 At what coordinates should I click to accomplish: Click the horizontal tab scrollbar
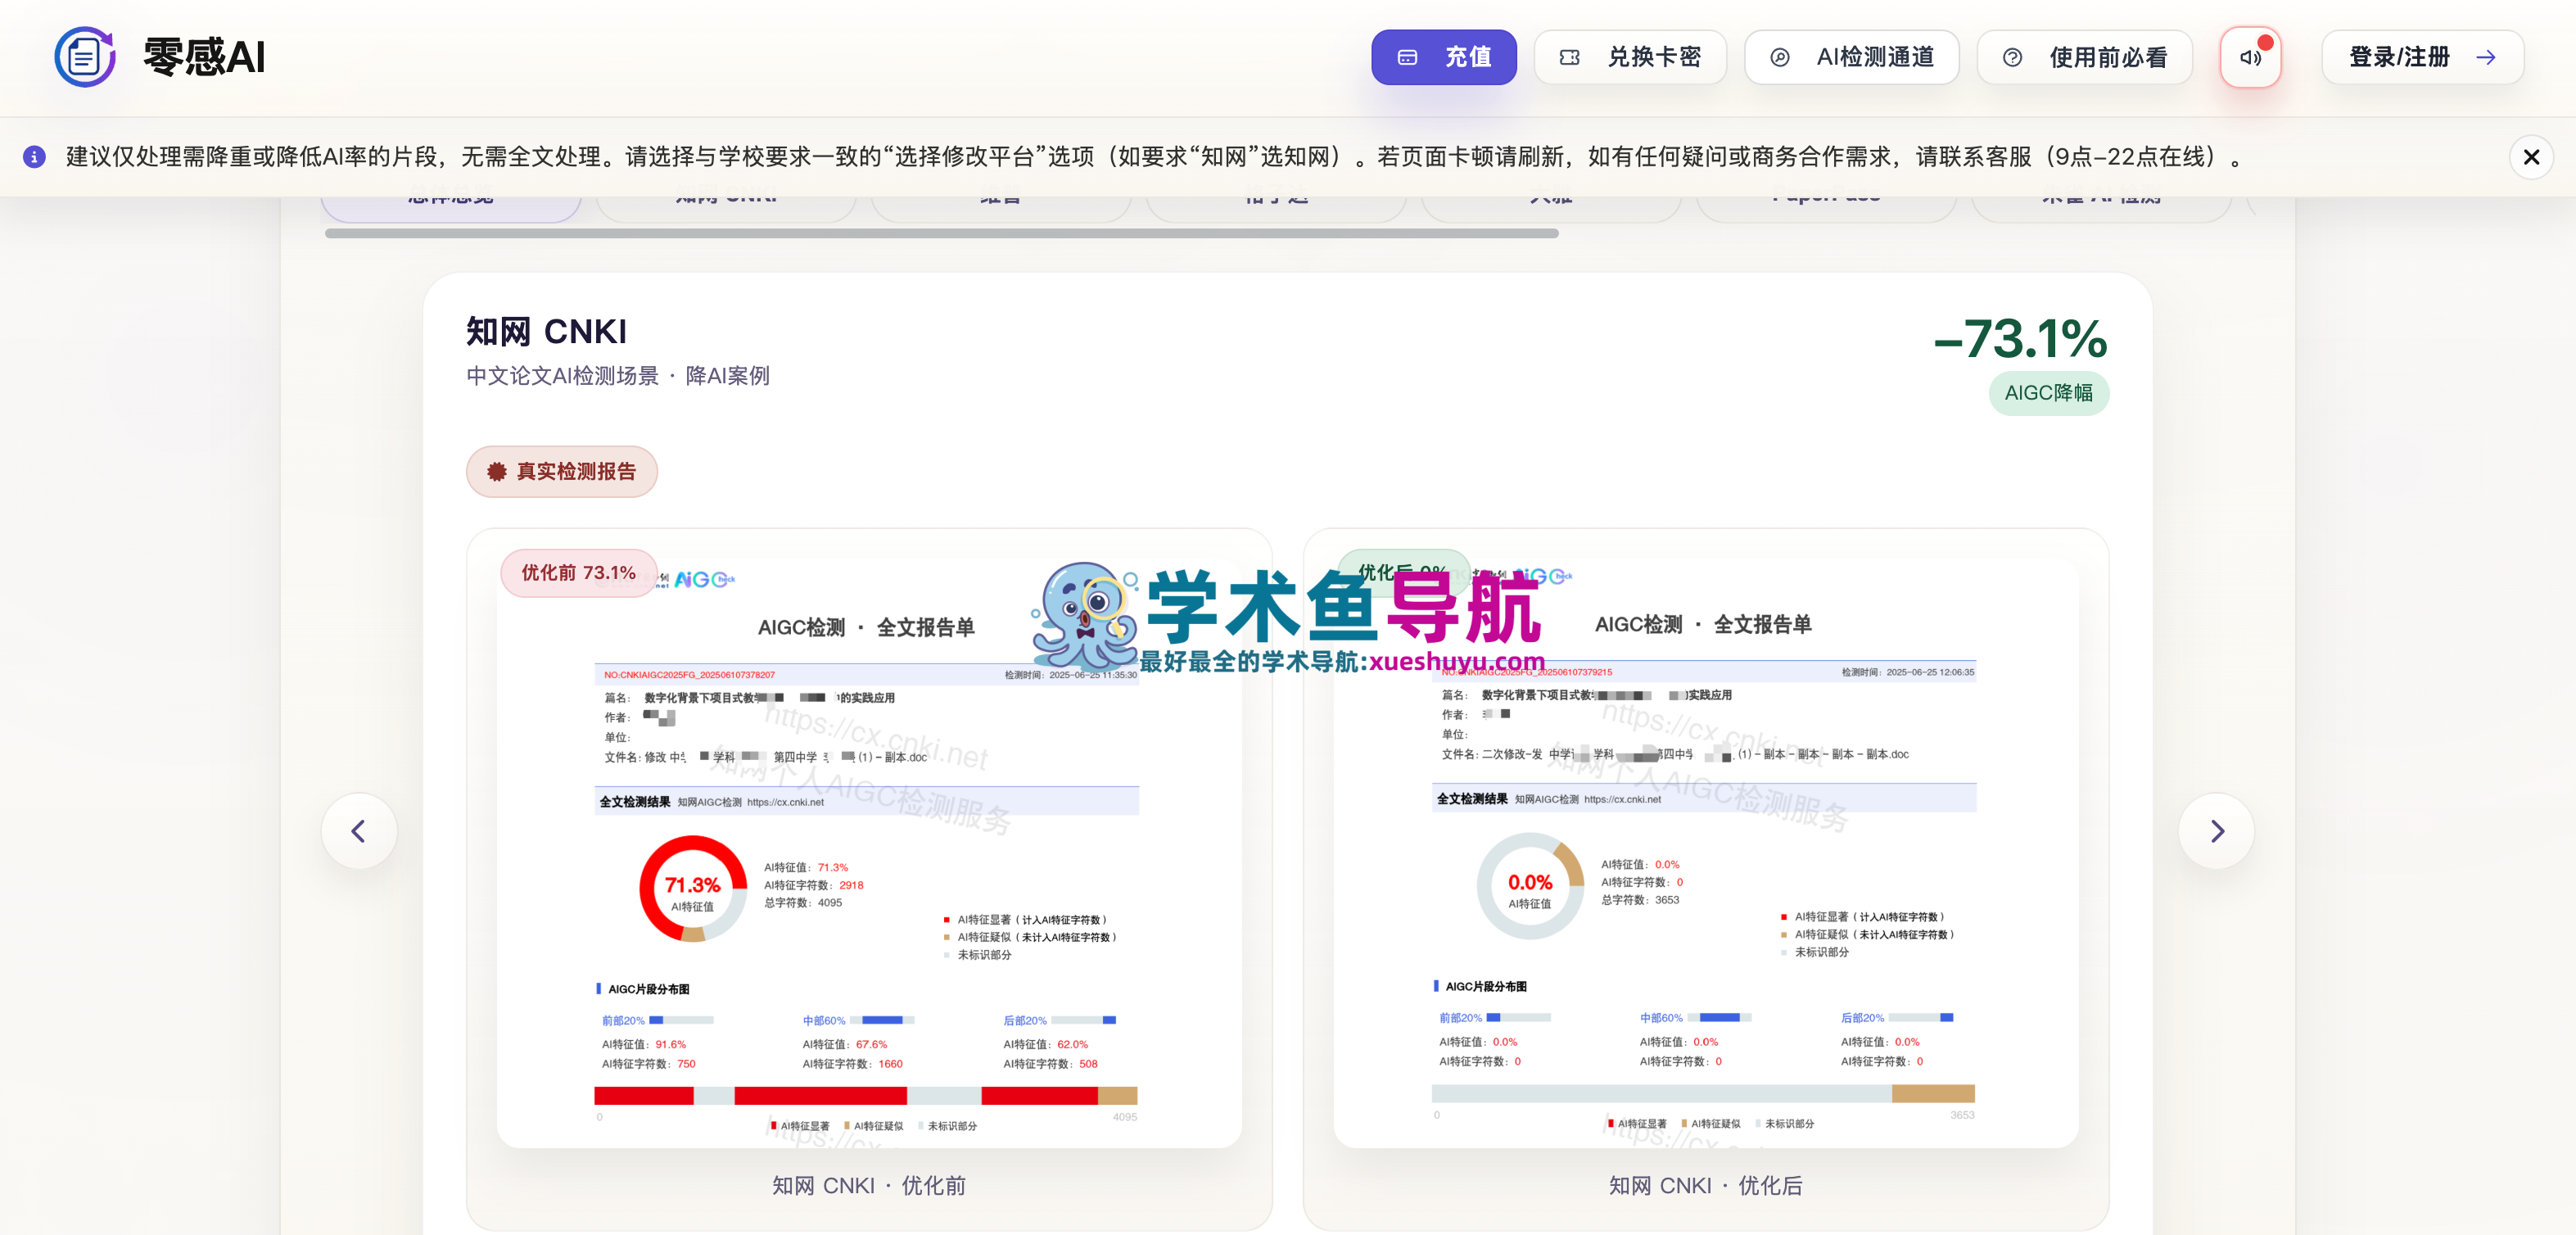[941, 233]
